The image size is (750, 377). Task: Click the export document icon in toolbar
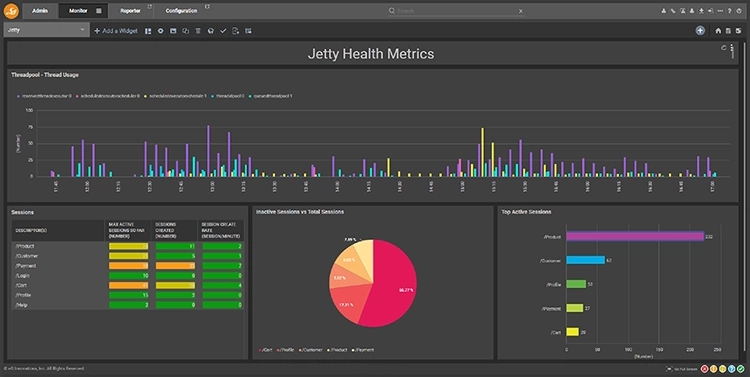click(235, 31)
